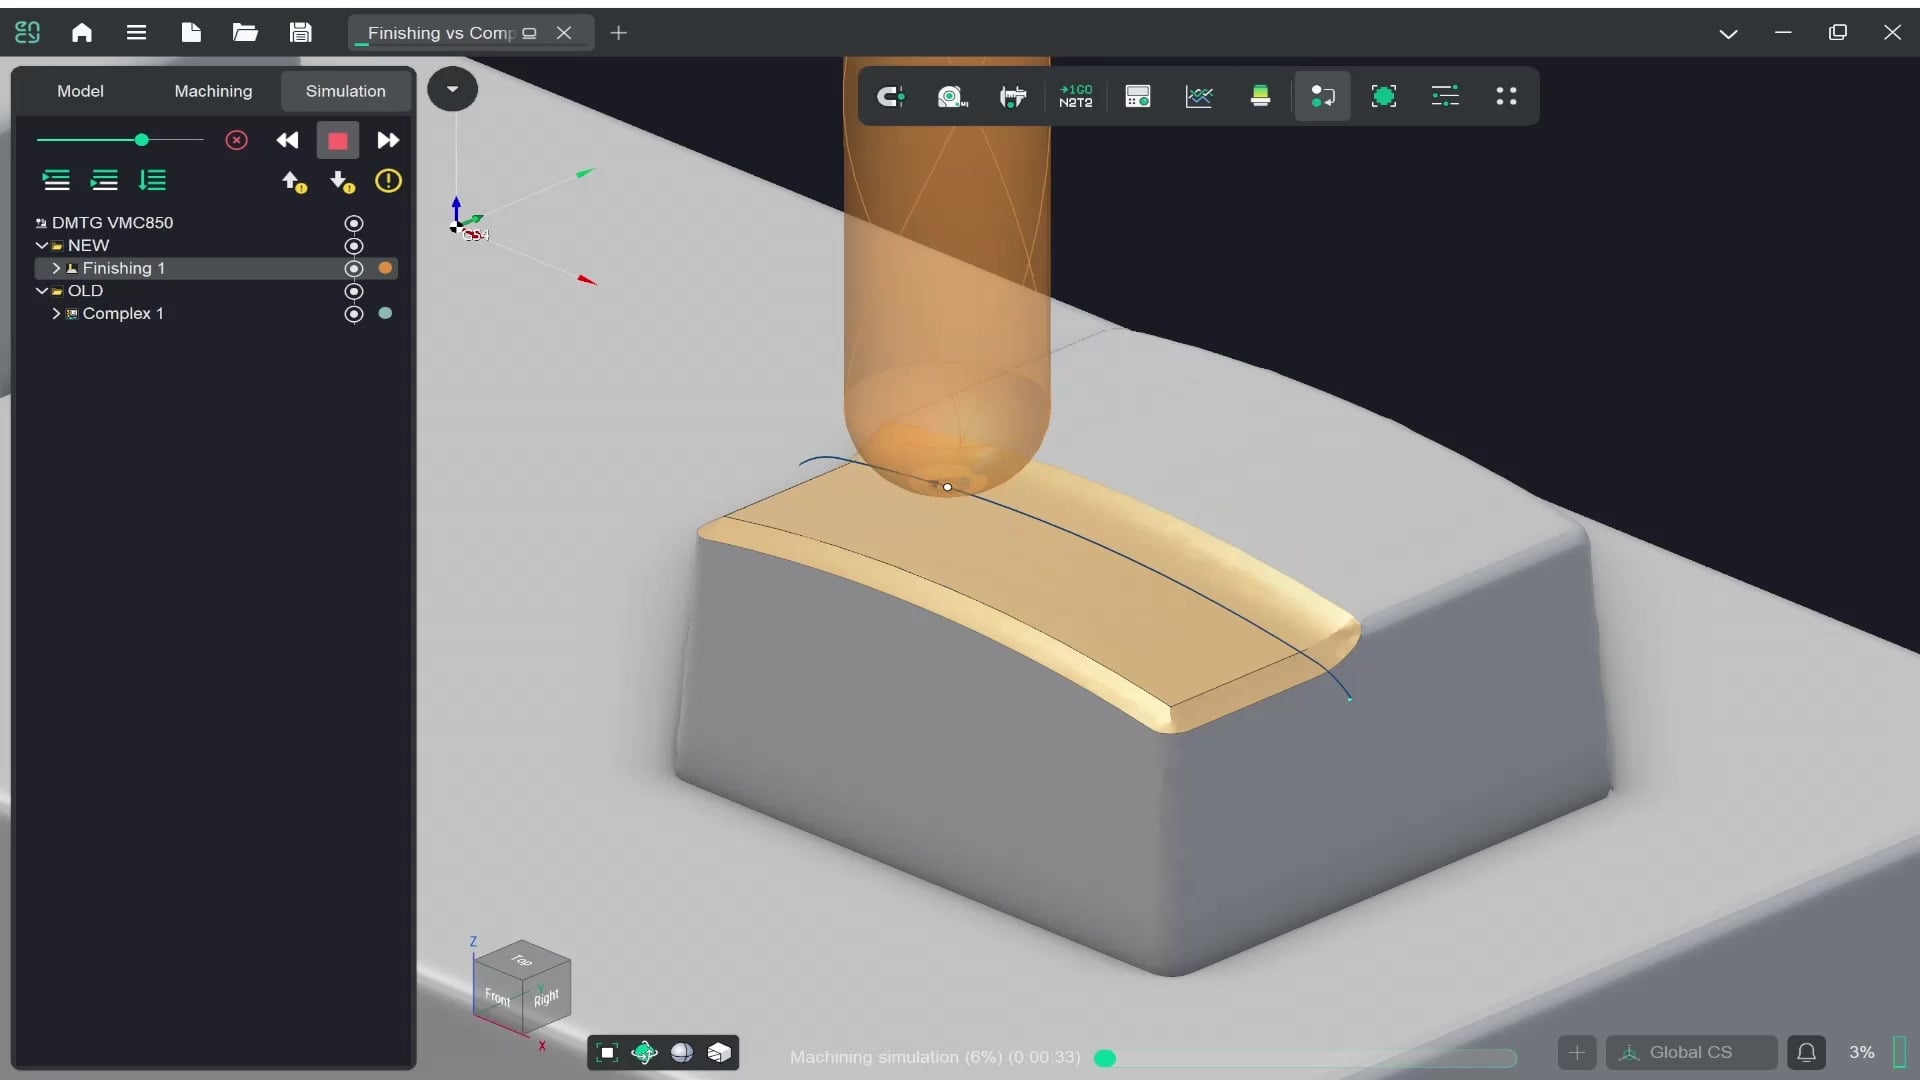Click the tool holder visibility icon
The image size is (1920, 1080).
(x=1013, y=96)
